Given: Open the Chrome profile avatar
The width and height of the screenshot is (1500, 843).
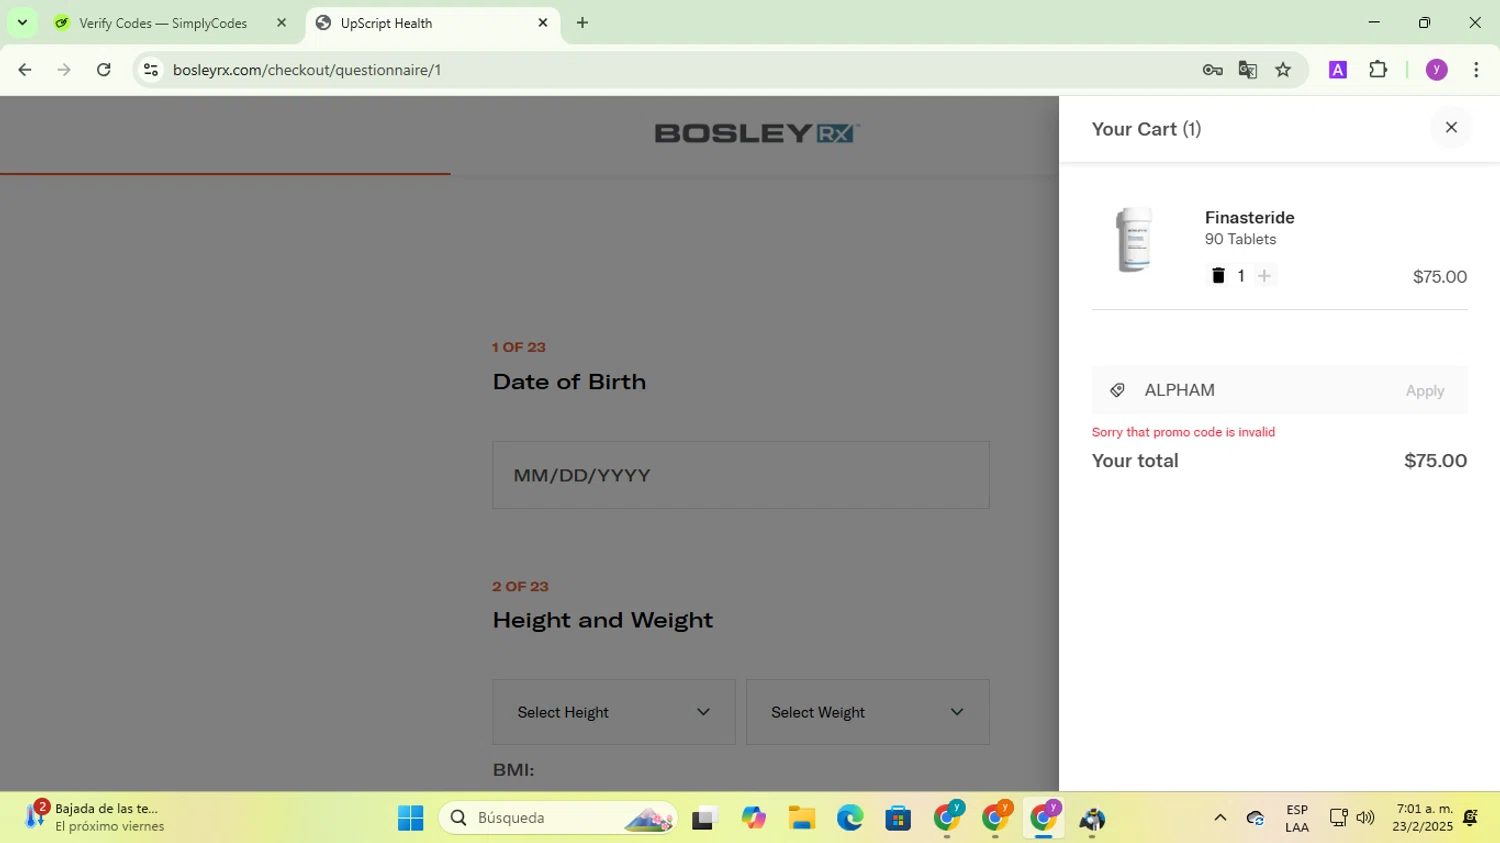Looking at the screenshot, I should click(1437, 70).
